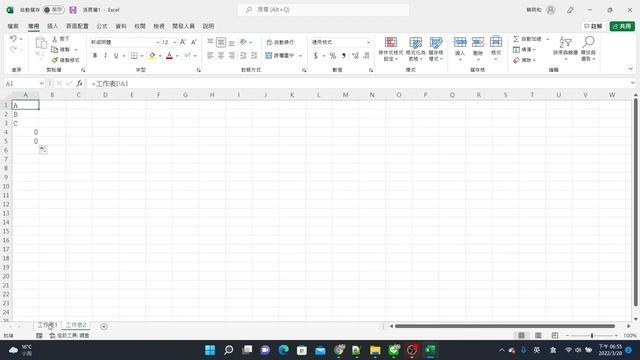Align cell content to bottom
Screen dimensions: 640x360
pyautogui.click(x=231, y=42)
